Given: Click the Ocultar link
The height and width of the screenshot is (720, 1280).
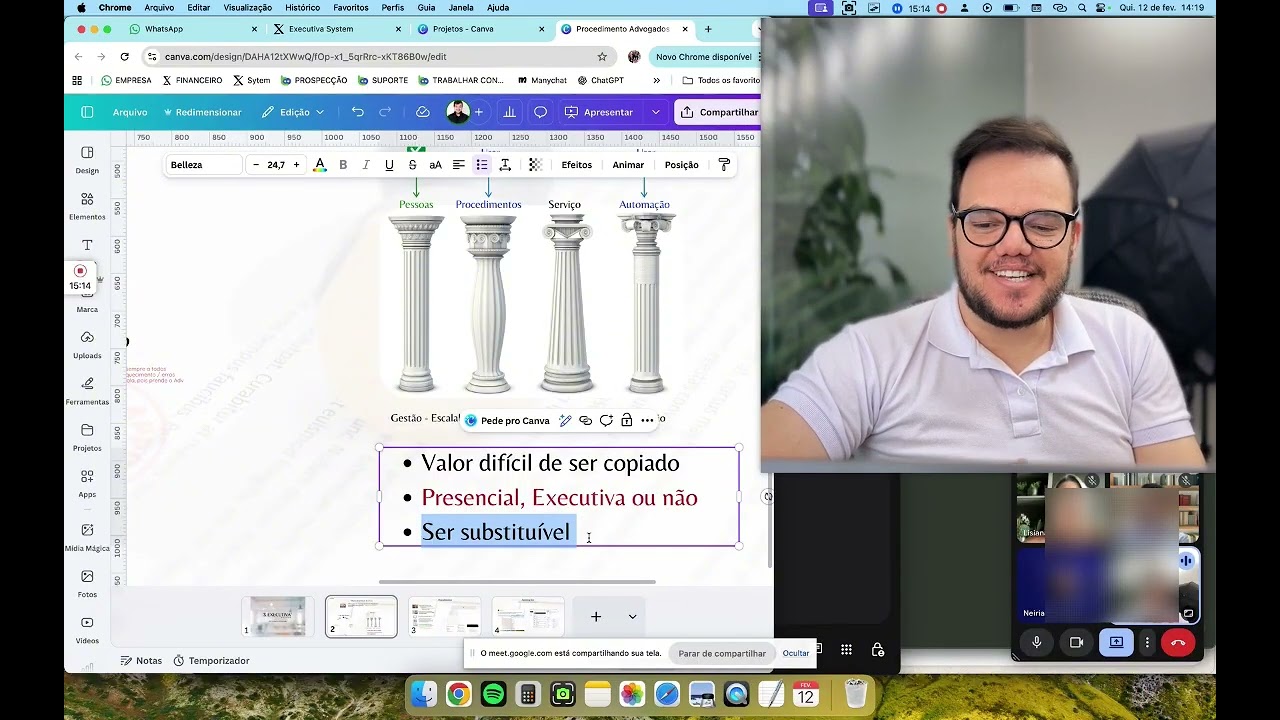Looking at the screenshot, I should coord(796,654).
